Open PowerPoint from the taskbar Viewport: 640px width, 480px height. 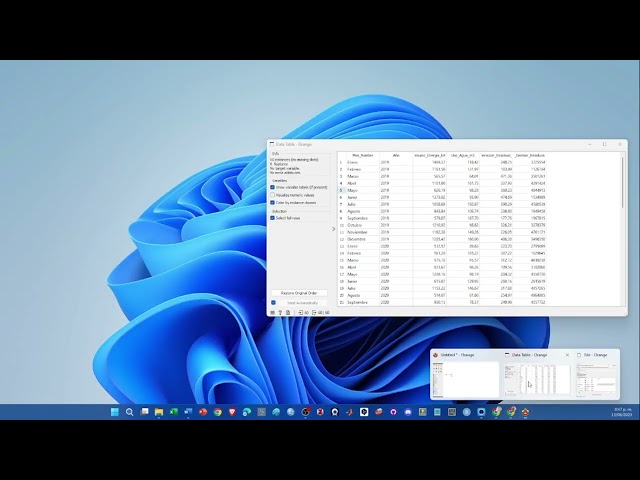click(203, 412)
